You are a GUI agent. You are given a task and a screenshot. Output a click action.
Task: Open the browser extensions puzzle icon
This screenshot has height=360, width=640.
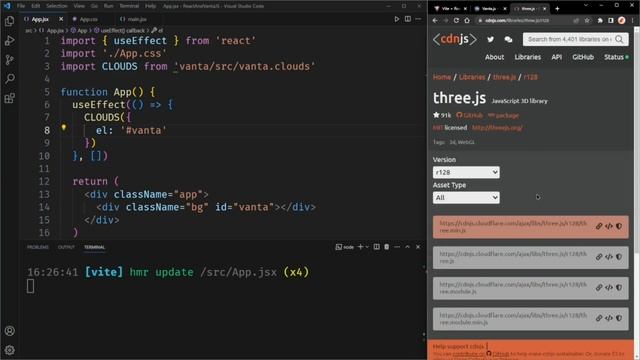[600, 20]
